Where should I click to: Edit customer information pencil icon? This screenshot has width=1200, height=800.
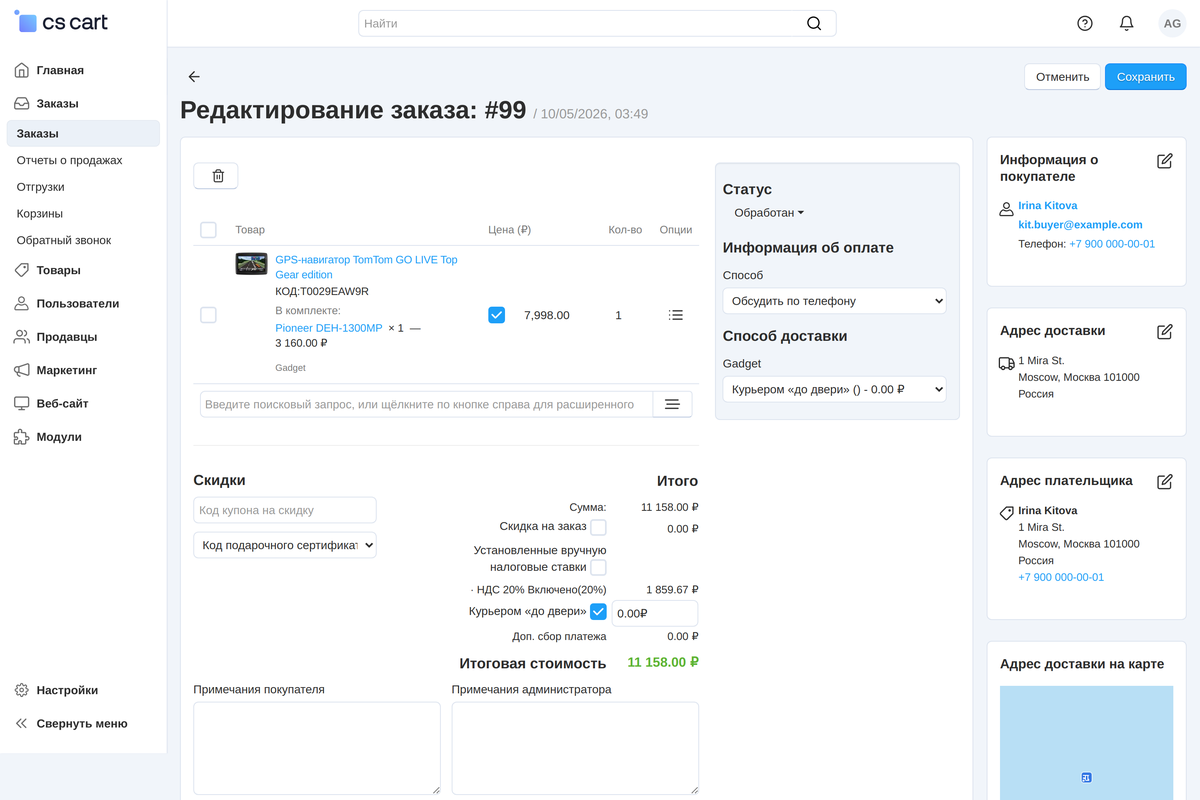(1164, 161)
